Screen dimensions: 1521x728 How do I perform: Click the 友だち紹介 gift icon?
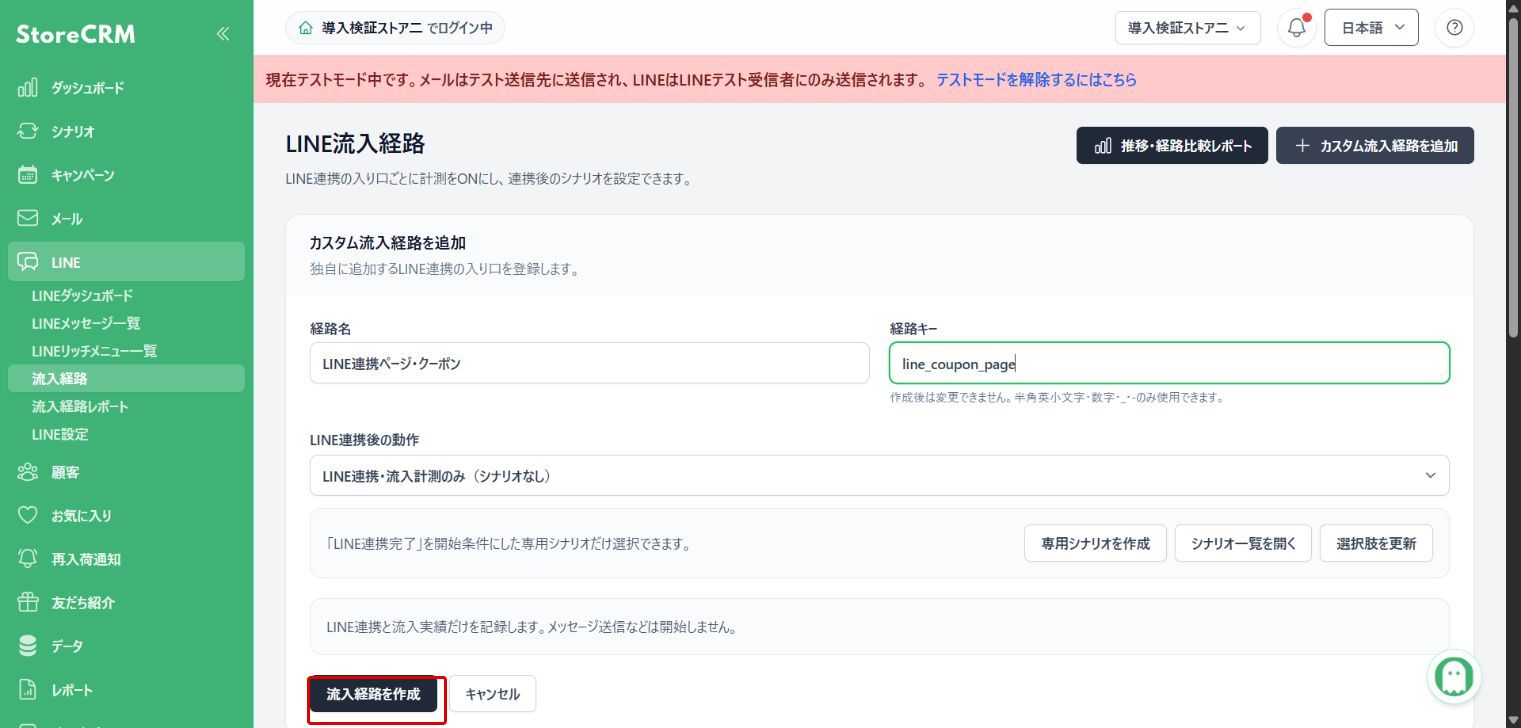coord(28,602)
